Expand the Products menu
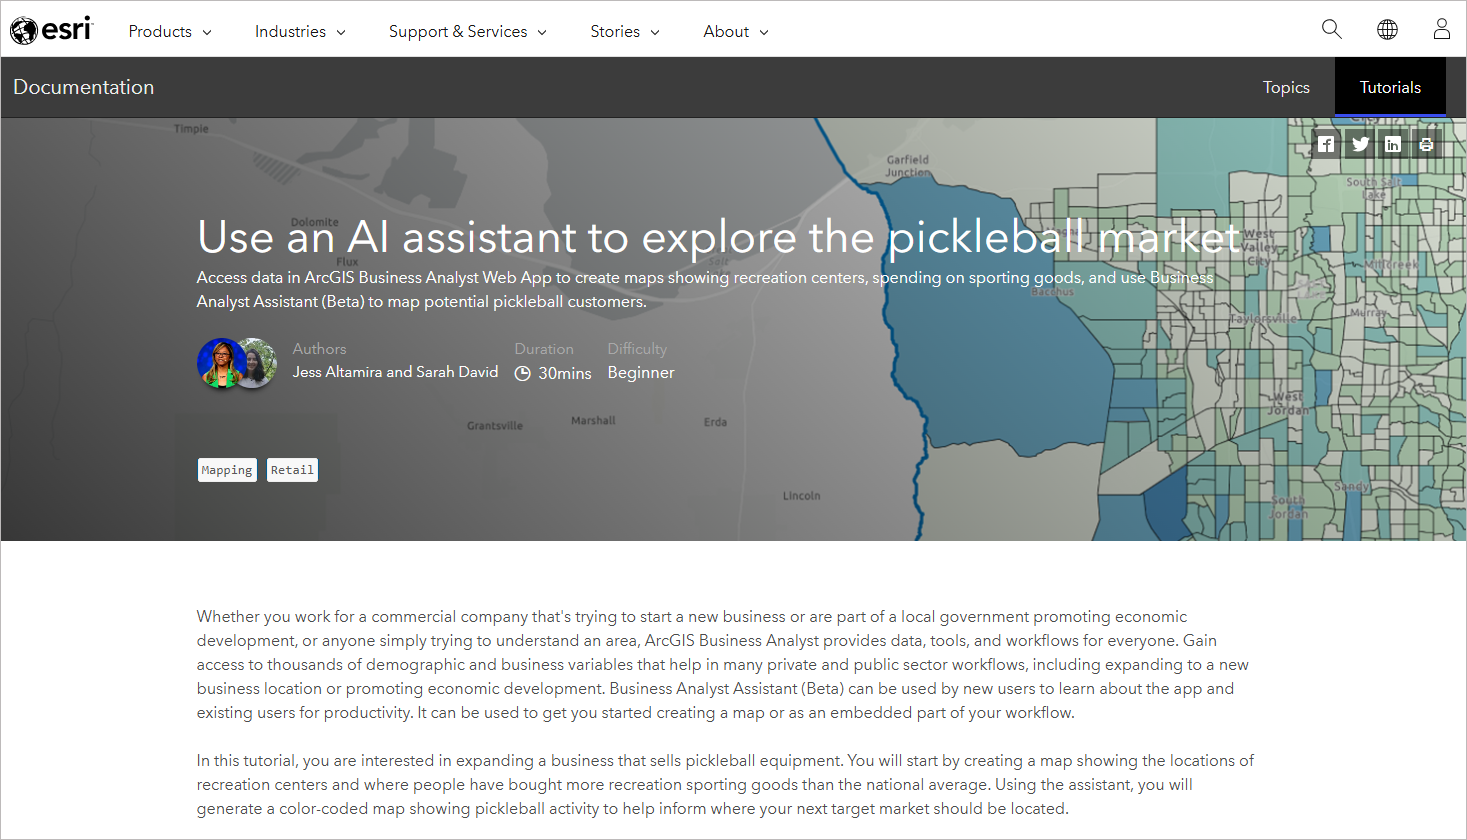The image size is (1467, 840). click(x=170, y=31)
